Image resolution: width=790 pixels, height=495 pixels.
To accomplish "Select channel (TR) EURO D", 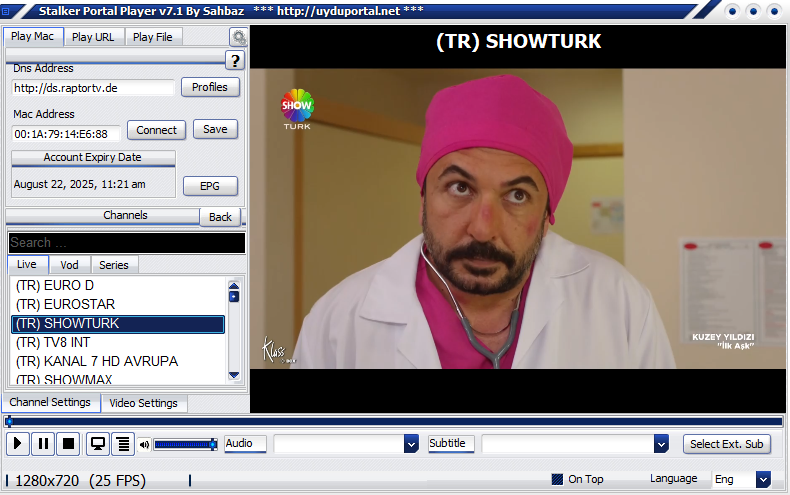I will point(117,286).
